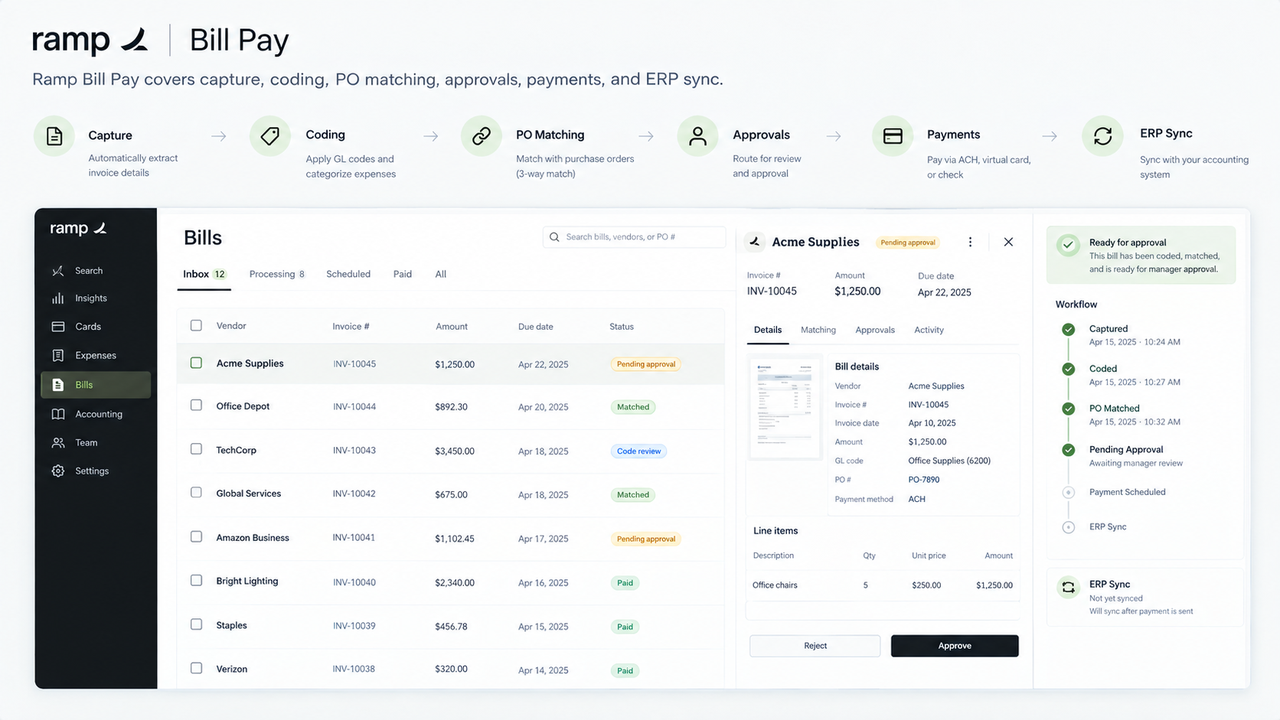
Task: Click the Ramp logo in the sidebar
Action: 78,228
